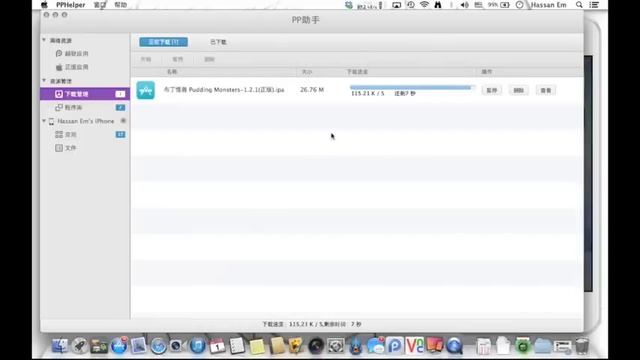The height and width of the screenshot is (360, 640).
Task: Click the 下载进度 column header
Action: coord(357,72)
